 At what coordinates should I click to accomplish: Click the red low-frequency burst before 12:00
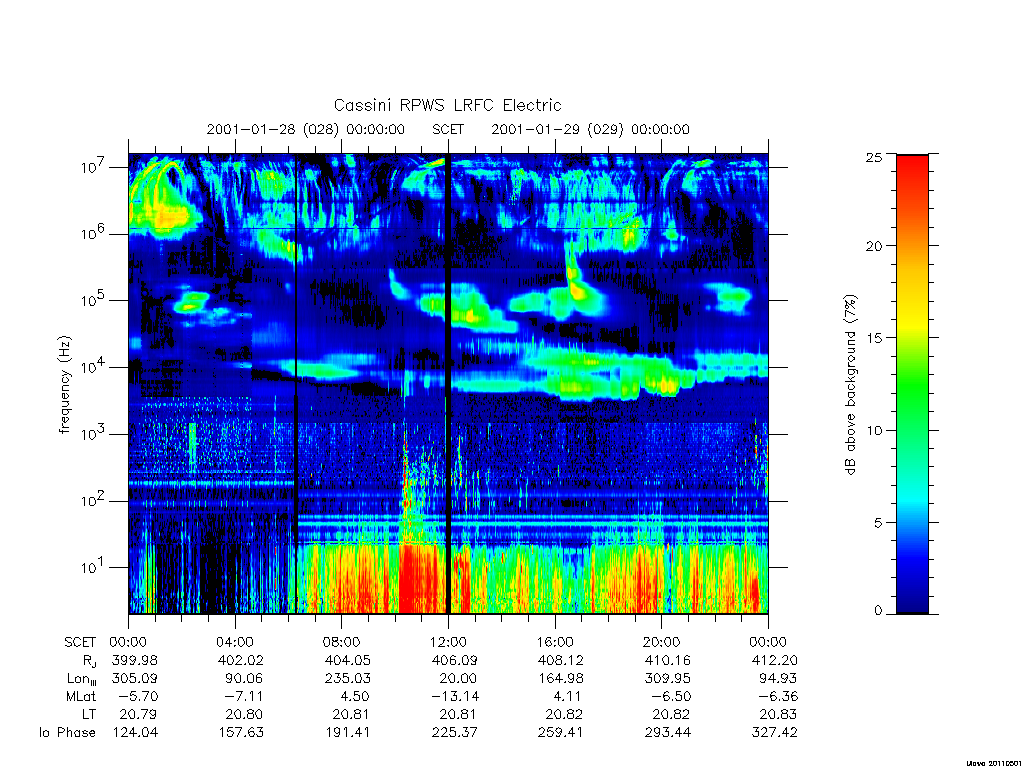click(421, 578)
